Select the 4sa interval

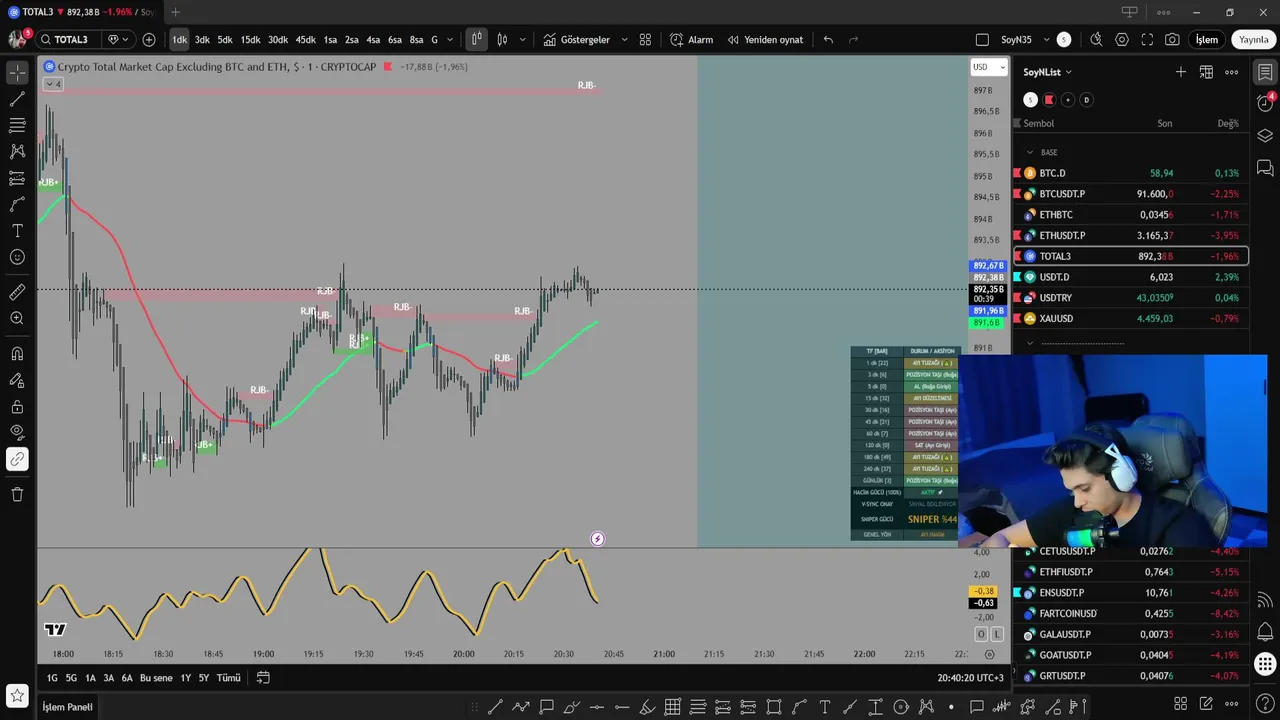point(373,40)
